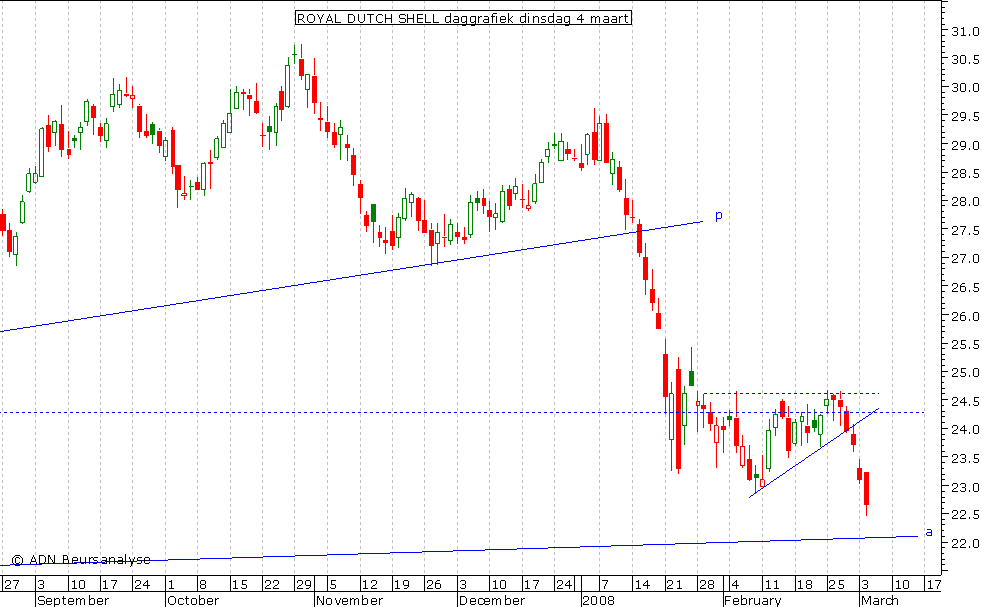Select the 27.5 price axis label
Viewport: 982px width, 607px height.
pyautogui.click(x=964, y=231)
